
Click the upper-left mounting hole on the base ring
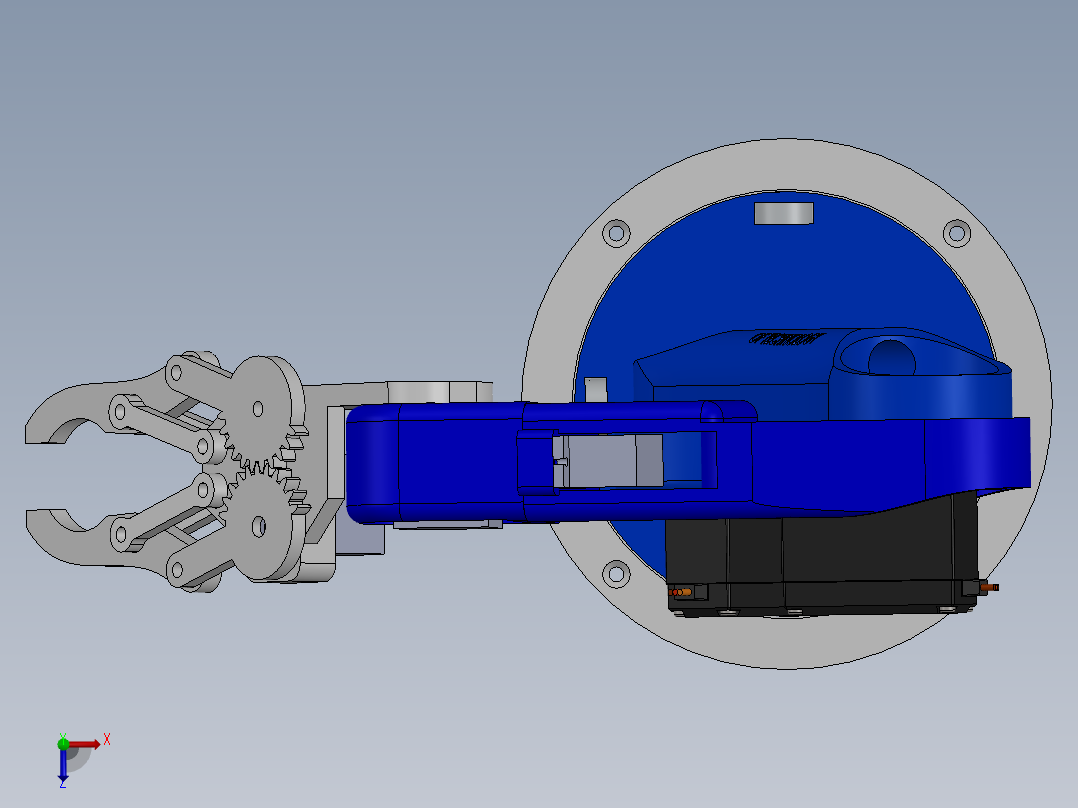[616, 233]
